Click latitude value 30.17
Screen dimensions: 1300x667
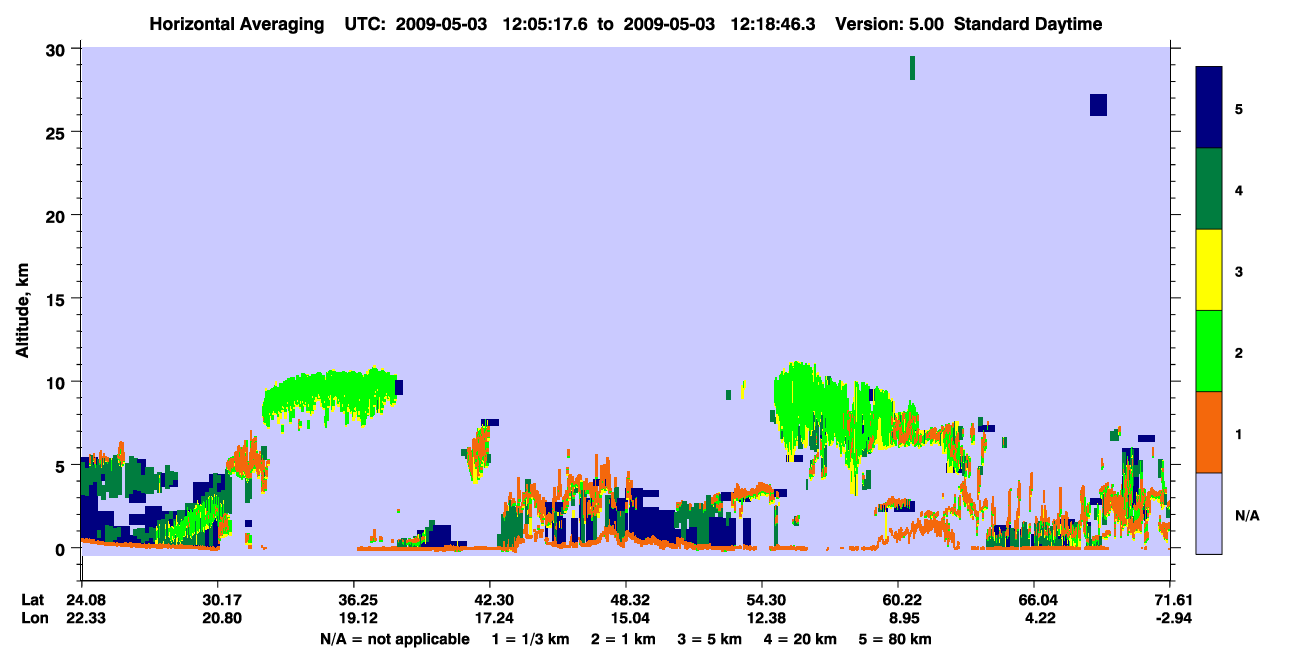pos(219,600)
